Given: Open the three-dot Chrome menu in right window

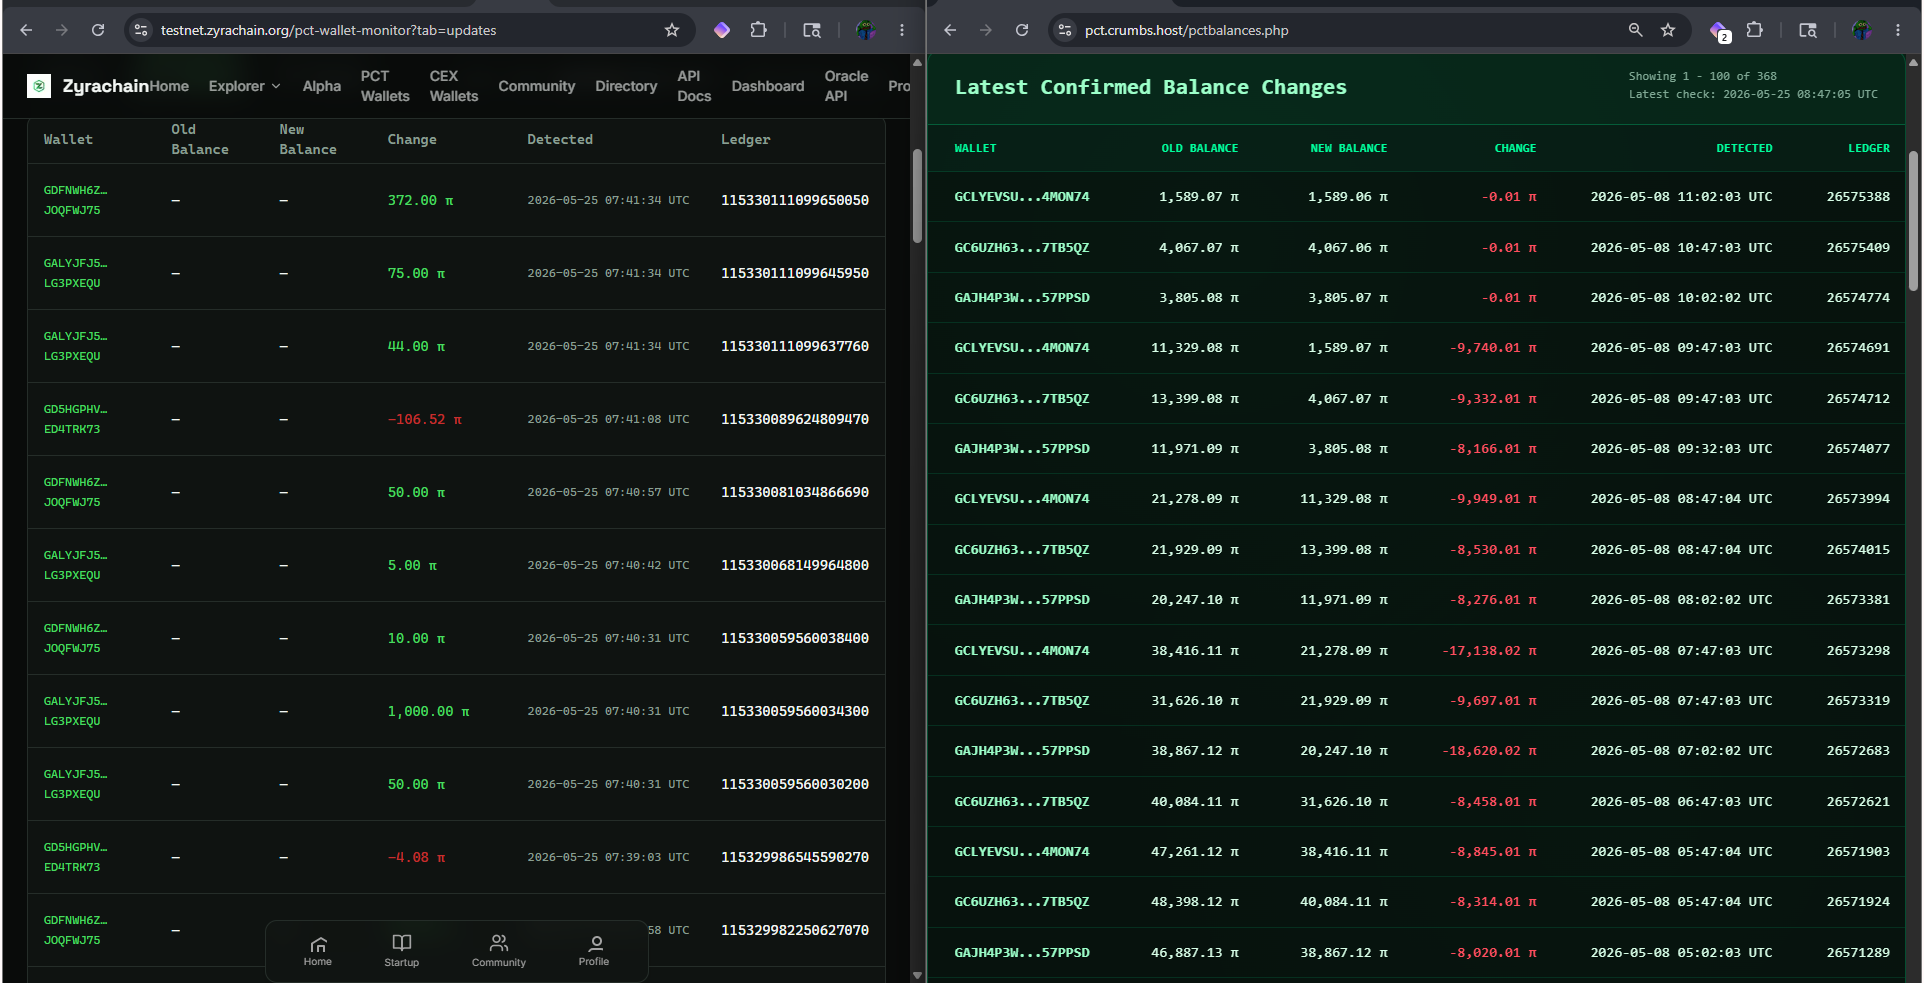Looking at the screenshot, I should pyautogui.click(x=1898, y=30).
